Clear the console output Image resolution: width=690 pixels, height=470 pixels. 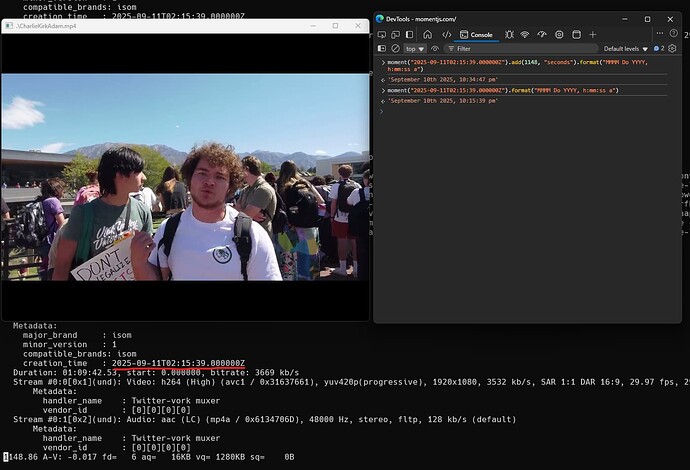(396, 48)
